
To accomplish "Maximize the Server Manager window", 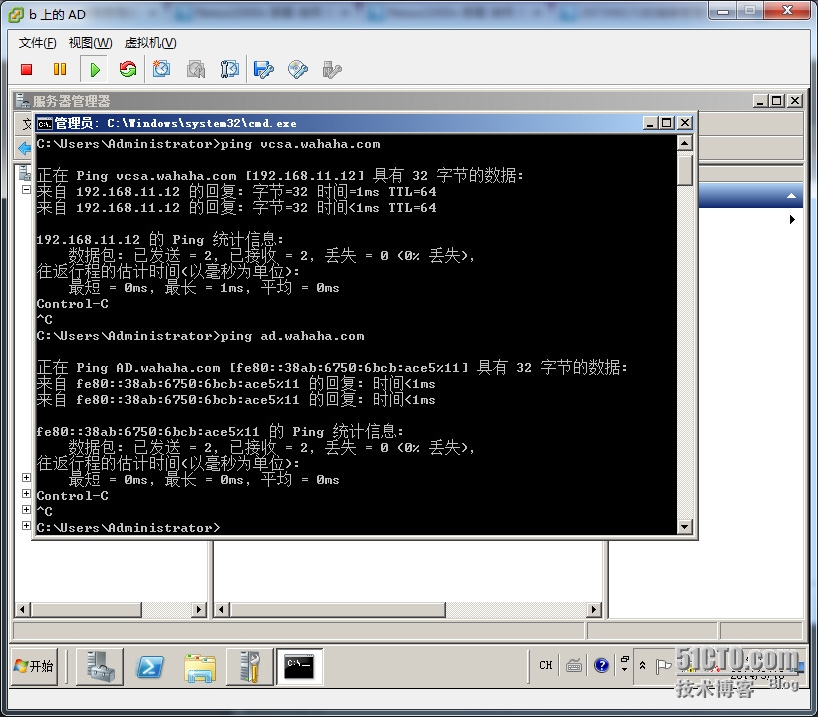I will tap(777, 101).
